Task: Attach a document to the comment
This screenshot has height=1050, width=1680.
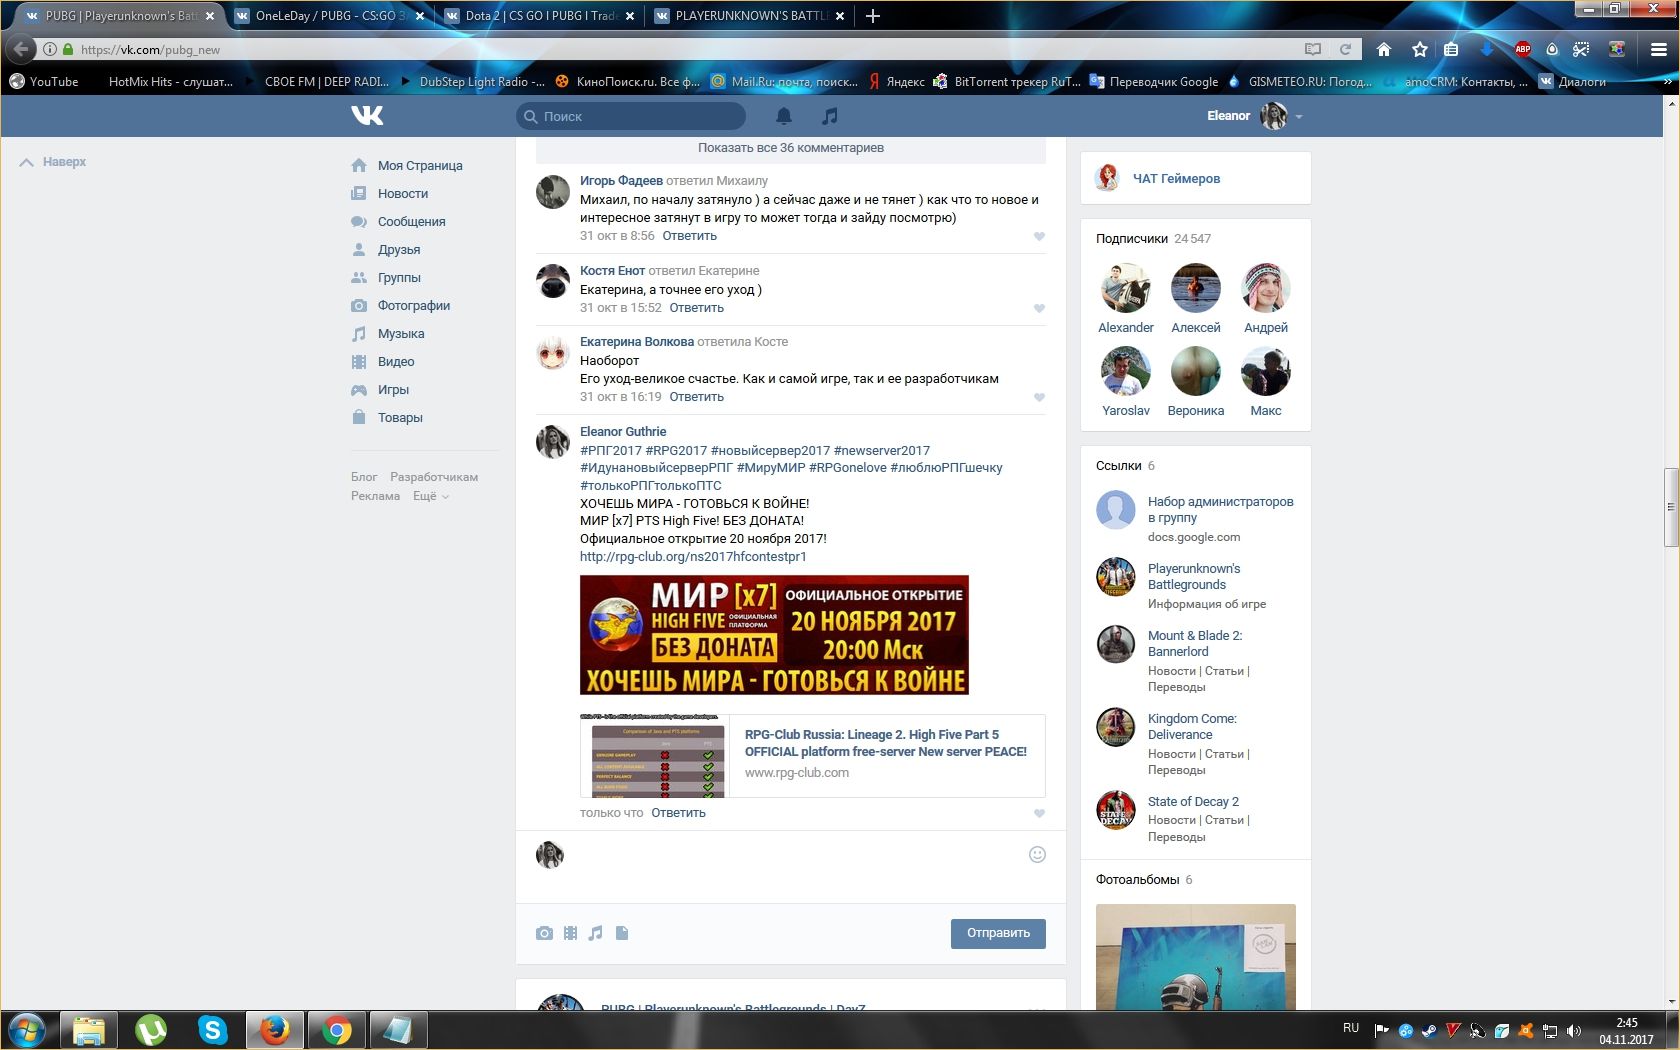Action: pyautogui.click(x=622, y=933)
